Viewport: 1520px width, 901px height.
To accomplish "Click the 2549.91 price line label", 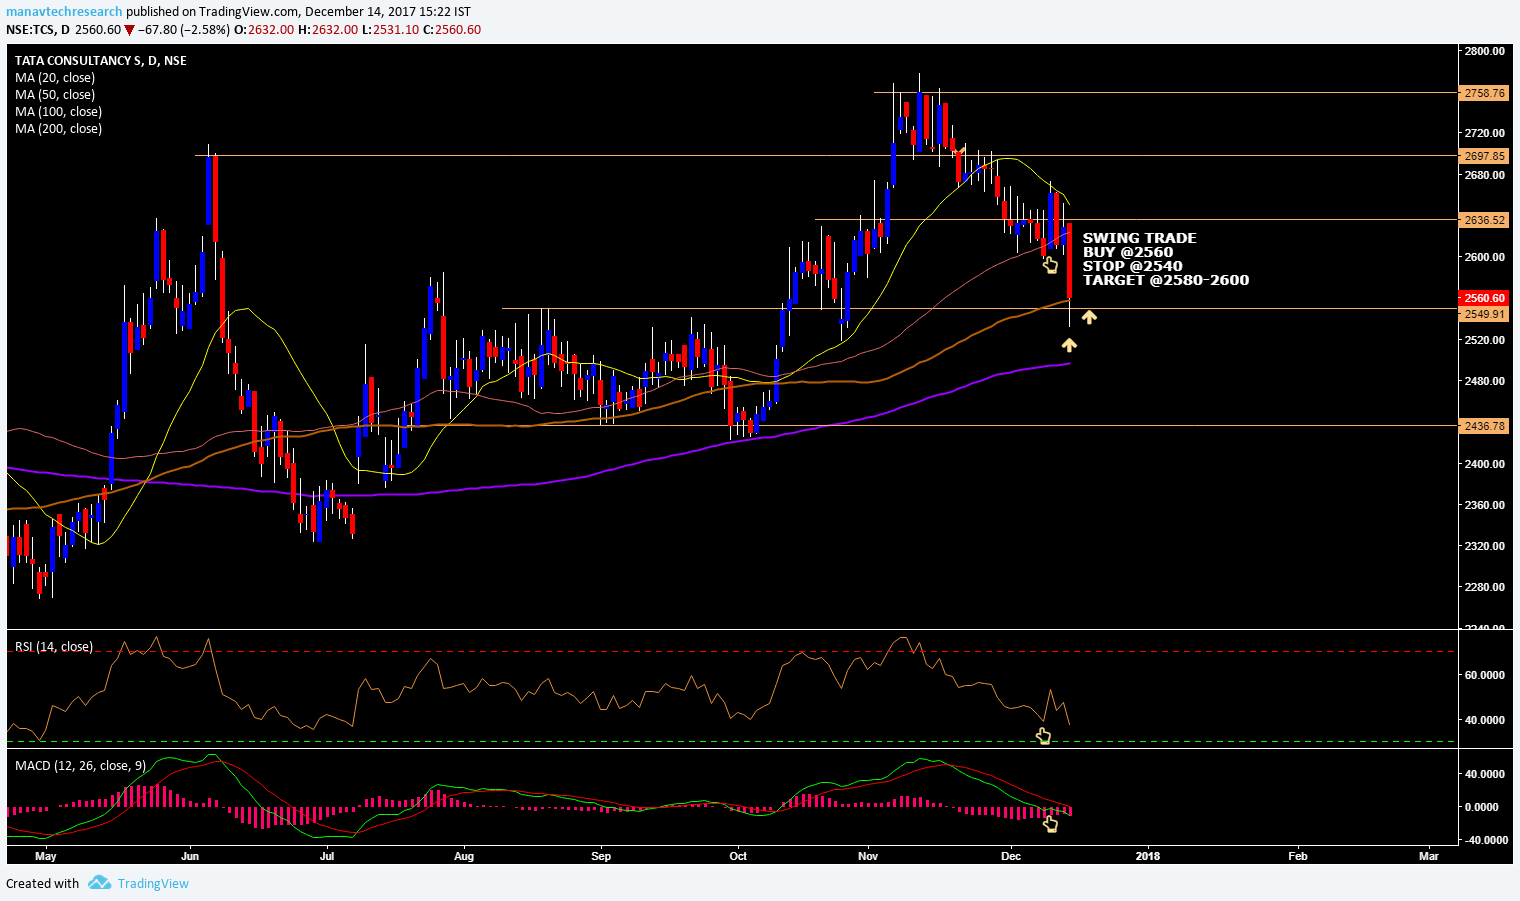I will point(1484,314).
